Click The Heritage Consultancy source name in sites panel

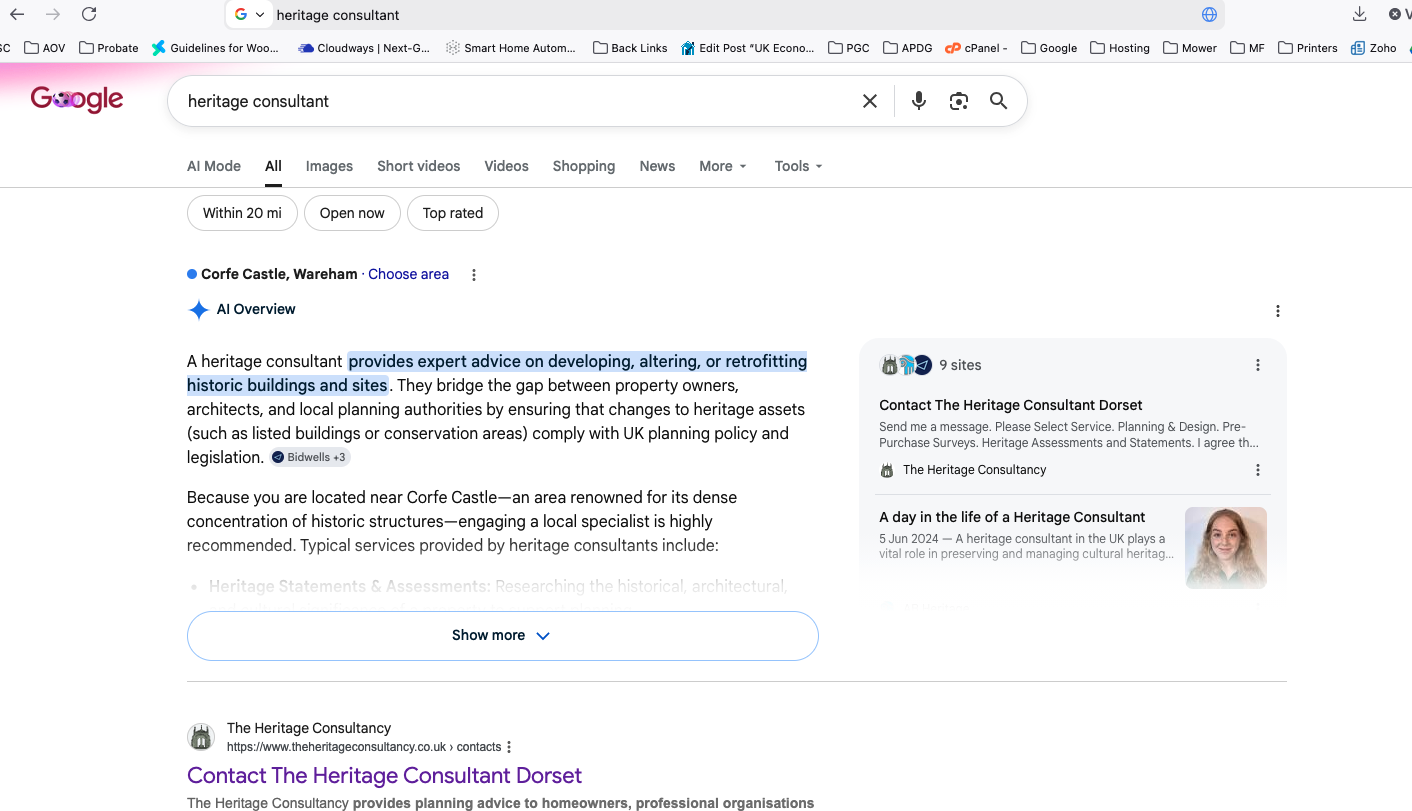click(974, 470)
